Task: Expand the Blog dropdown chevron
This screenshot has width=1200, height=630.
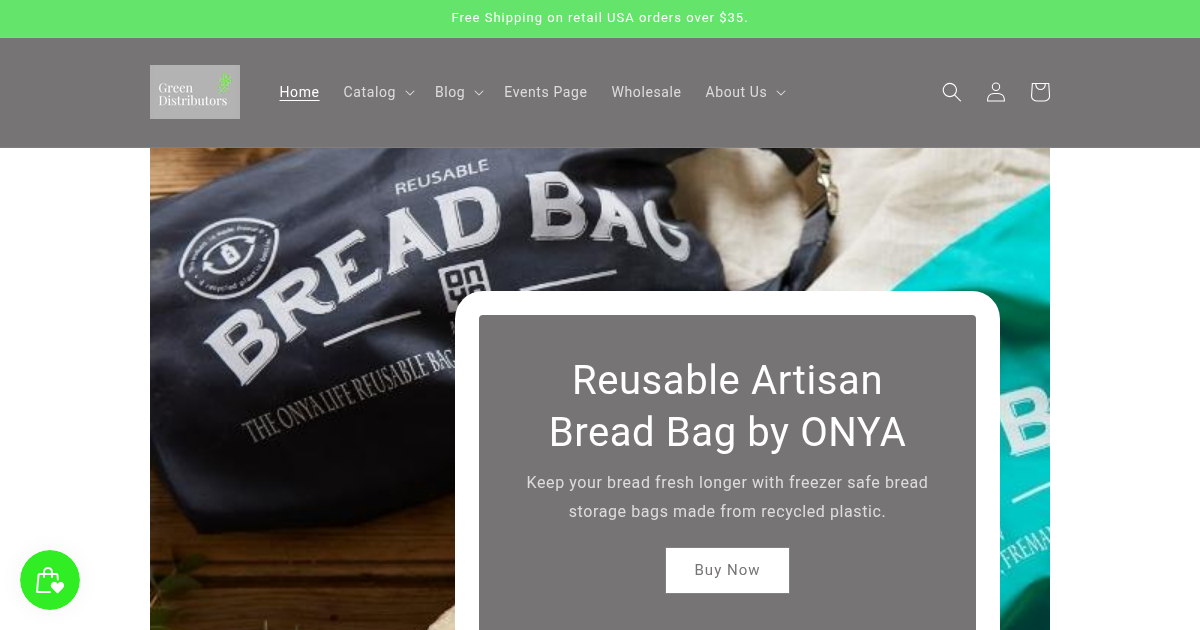Action: [479, 93]
